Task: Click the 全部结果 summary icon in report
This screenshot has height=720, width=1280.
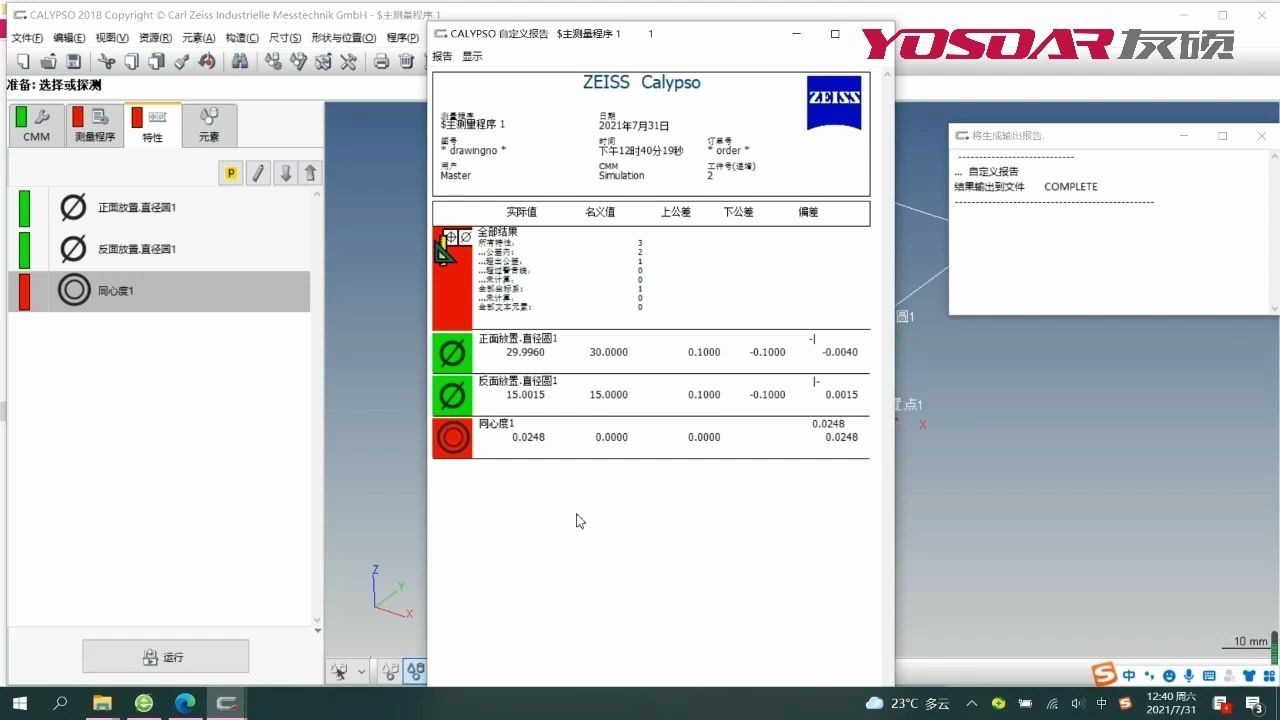Action: tap(452, 278)
